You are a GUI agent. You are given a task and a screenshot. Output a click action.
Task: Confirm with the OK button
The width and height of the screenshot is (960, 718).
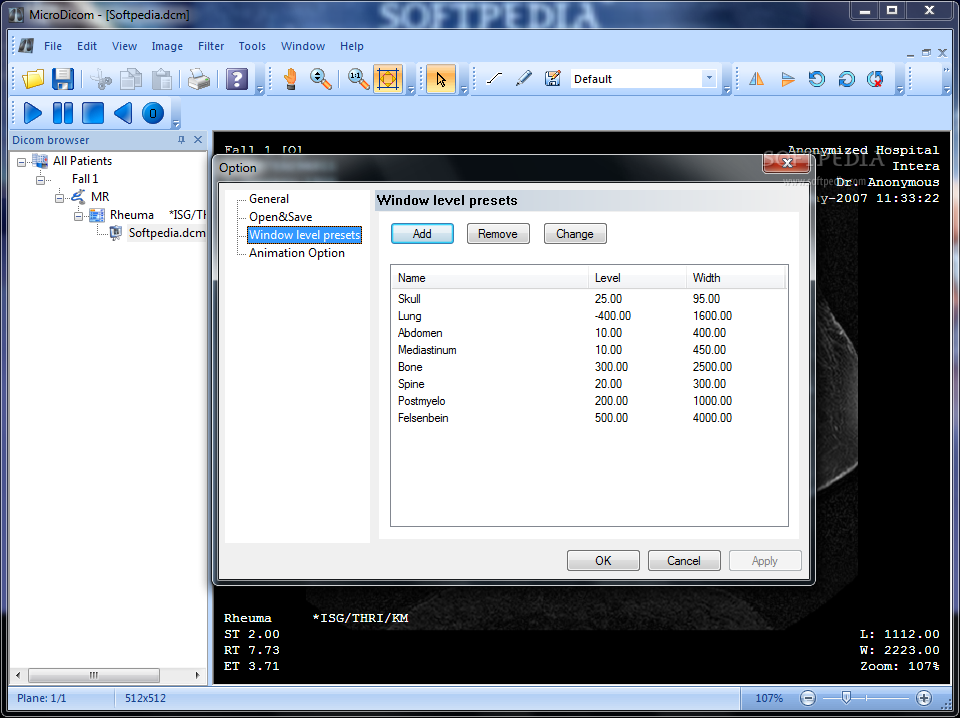(x=603, y=561)
